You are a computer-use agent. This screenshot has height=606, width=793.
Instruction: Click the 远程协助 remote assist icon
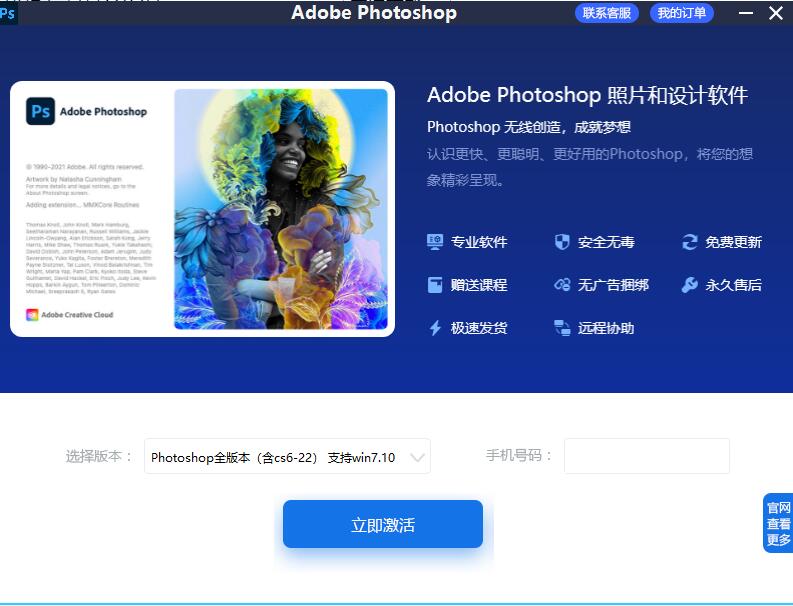click(562, 328)
